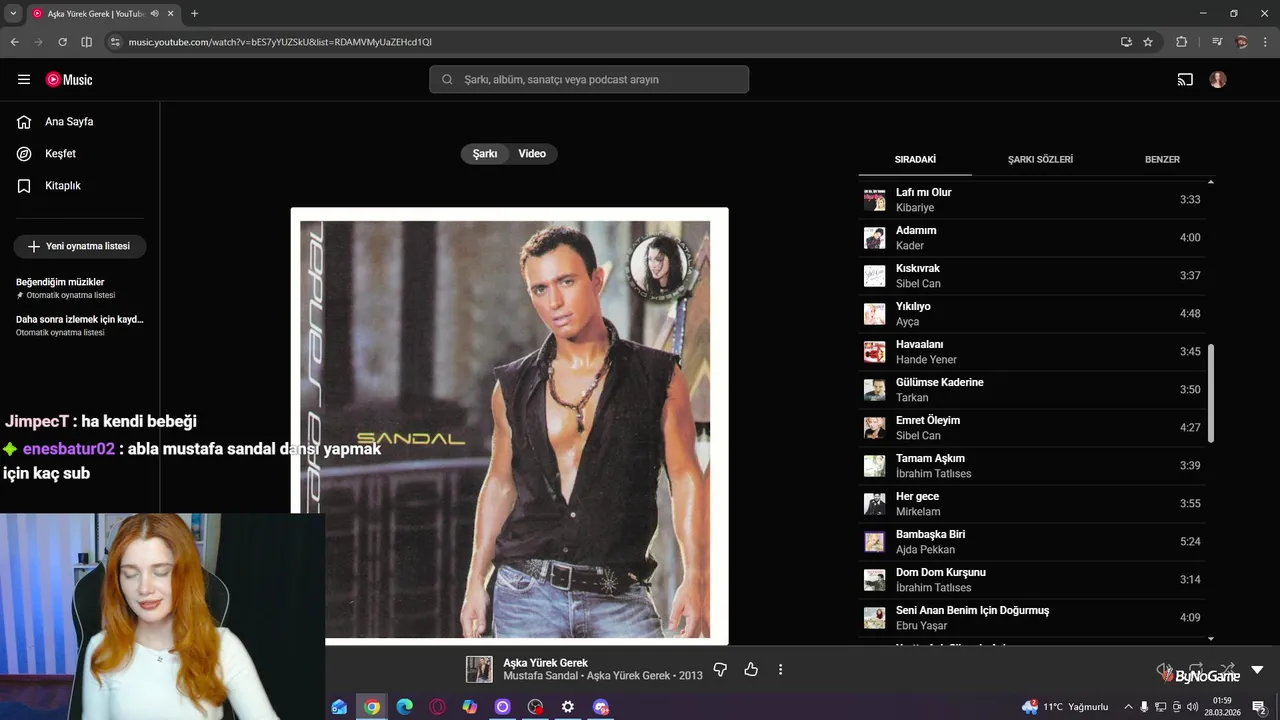Reload the browser page
Image resolution: width=1280 pixels, height=720 pixels.
[x=62, y=42]
